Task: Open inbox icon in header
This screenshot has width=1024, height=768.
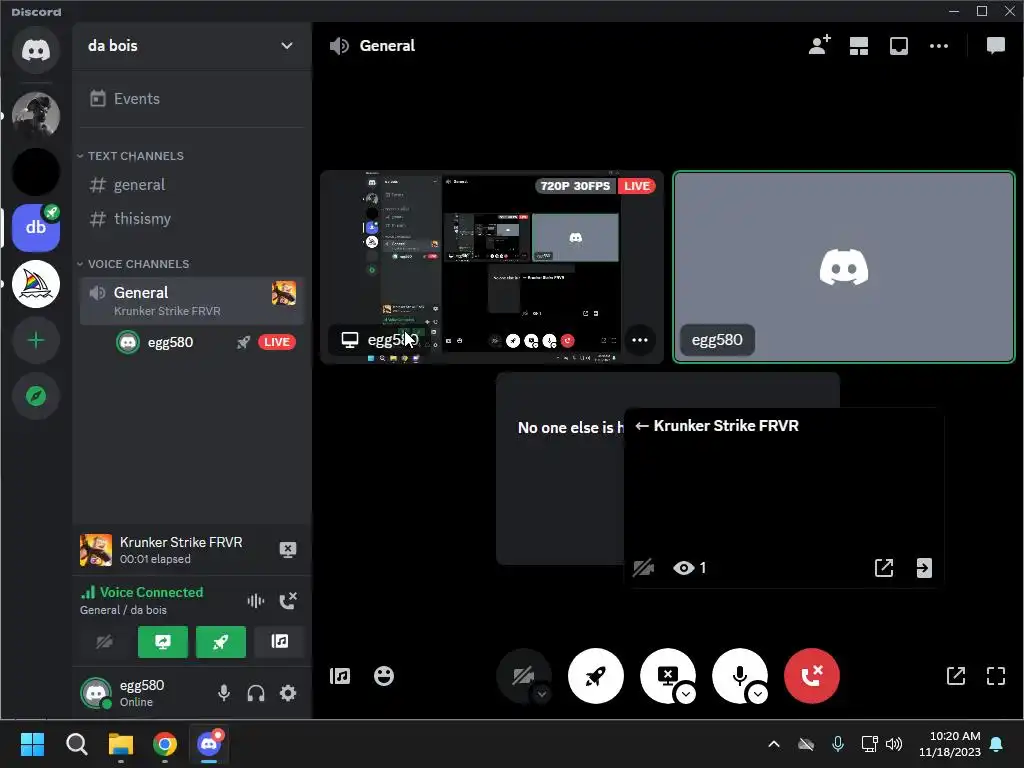Action: 899,46
